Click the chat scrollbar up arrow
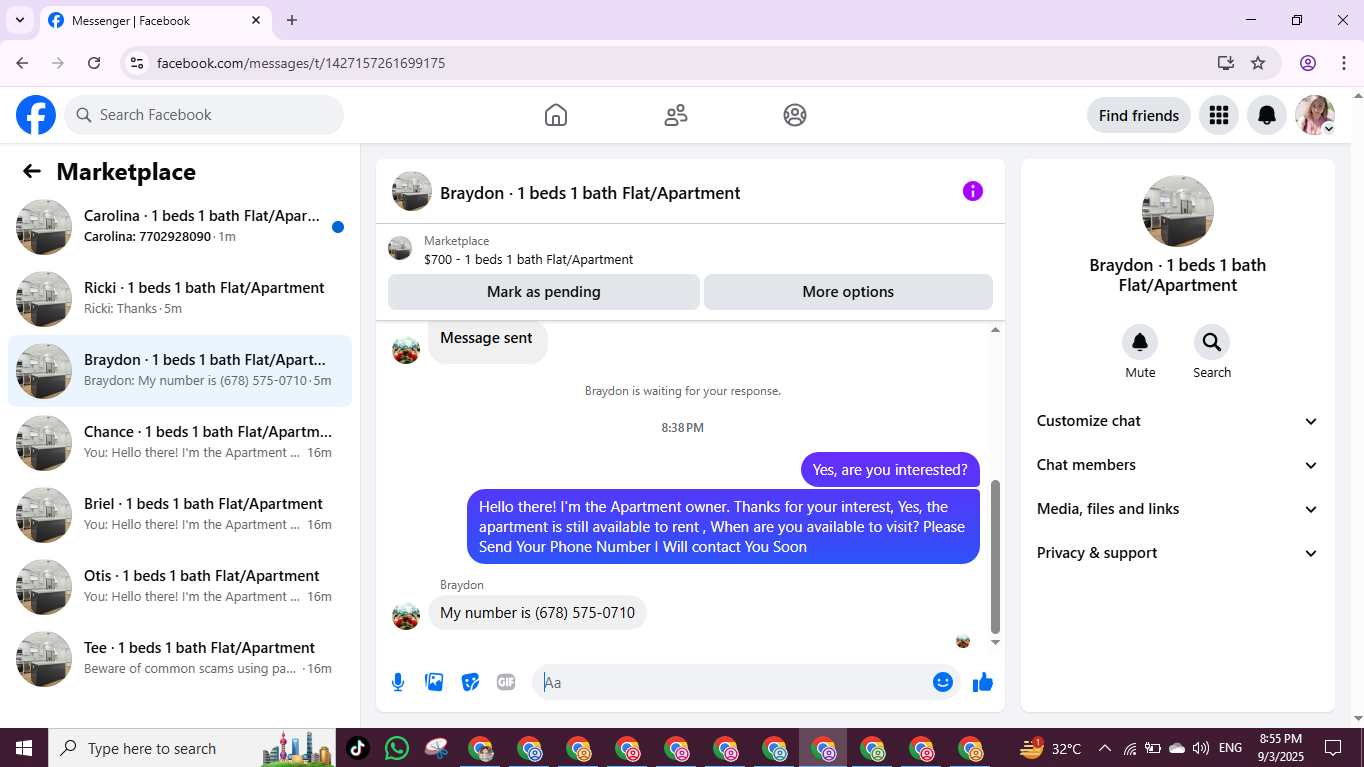Viewport: 1364px width, 767px height. pyautogui.click(x=995, y=330)
